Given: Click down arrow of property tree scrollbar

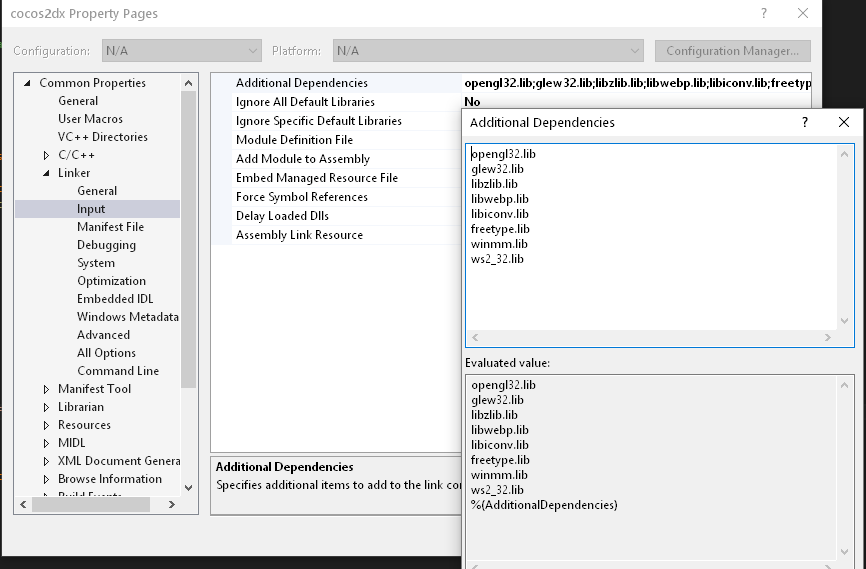Looking at the screenshot, I should pyautogui.click(x=188, y=487).
